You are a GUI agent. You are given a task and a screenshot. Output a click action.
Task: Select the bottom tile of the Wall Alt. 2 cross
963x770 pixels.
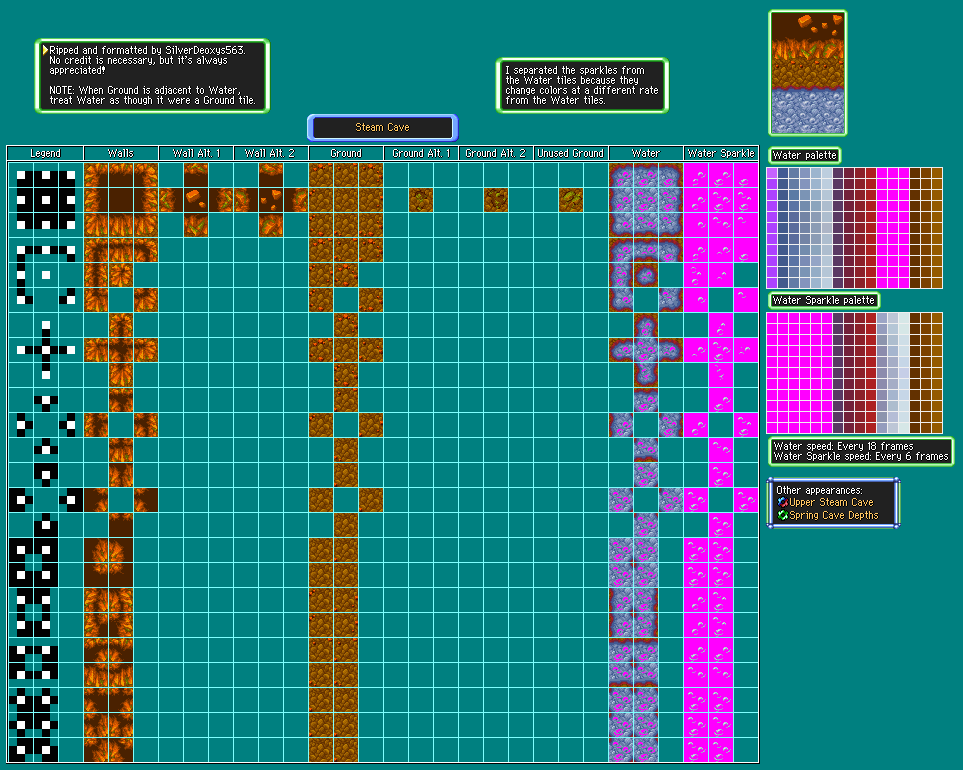[x=271, y=225]
